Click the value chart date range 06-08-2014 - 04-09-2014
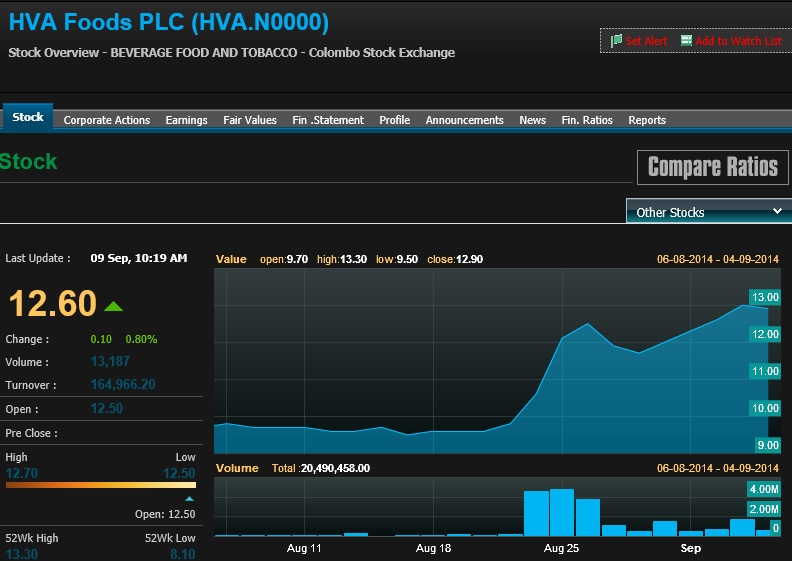This screenshot has width=792, height=561. 718,259
